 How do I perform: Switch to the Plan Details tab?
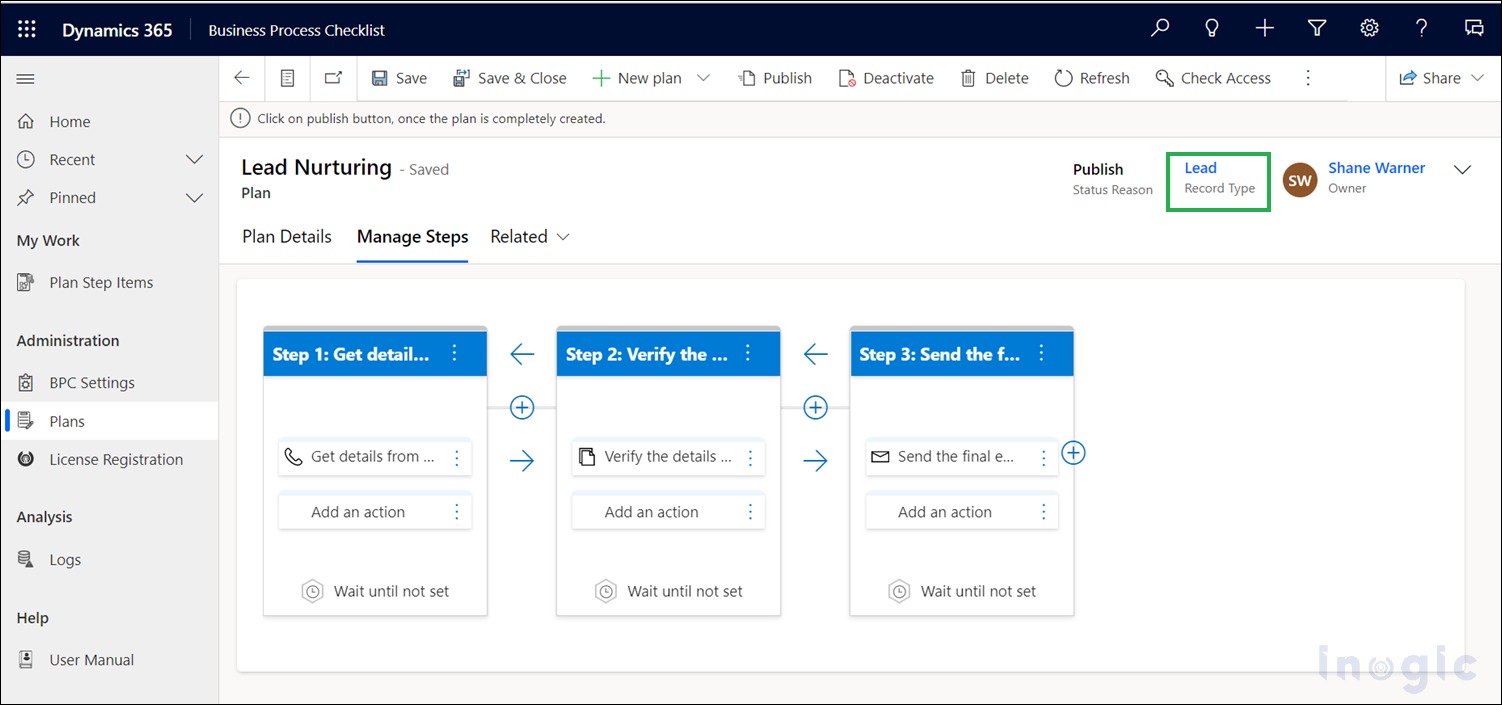287,237
